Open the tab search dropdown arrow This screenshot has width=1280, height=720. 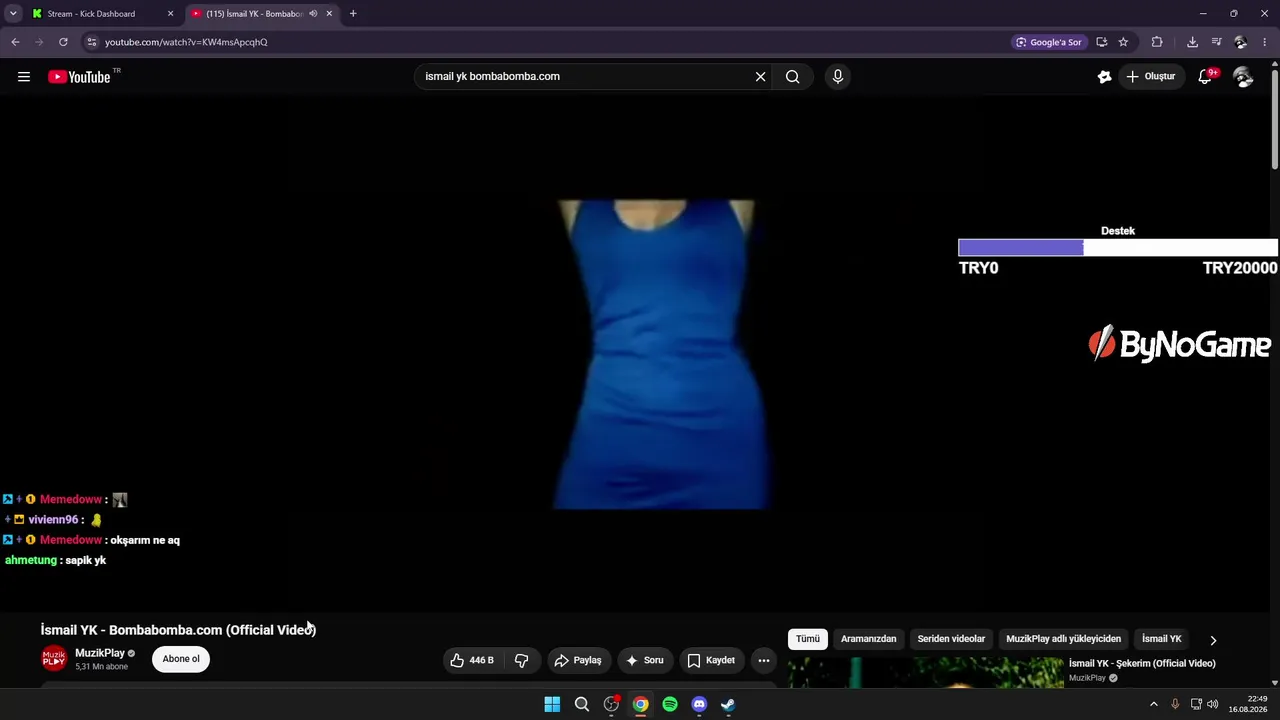[x=13, y=14]
